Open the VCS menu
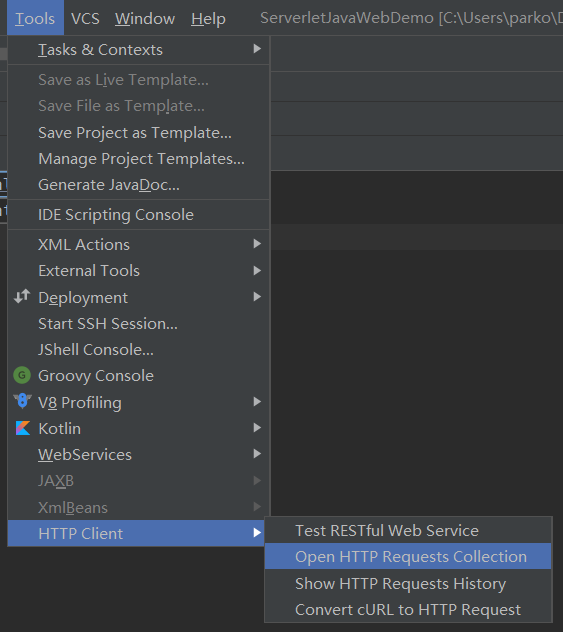The height and width of the screenshot is (632, 563). [x=85, y=19]
